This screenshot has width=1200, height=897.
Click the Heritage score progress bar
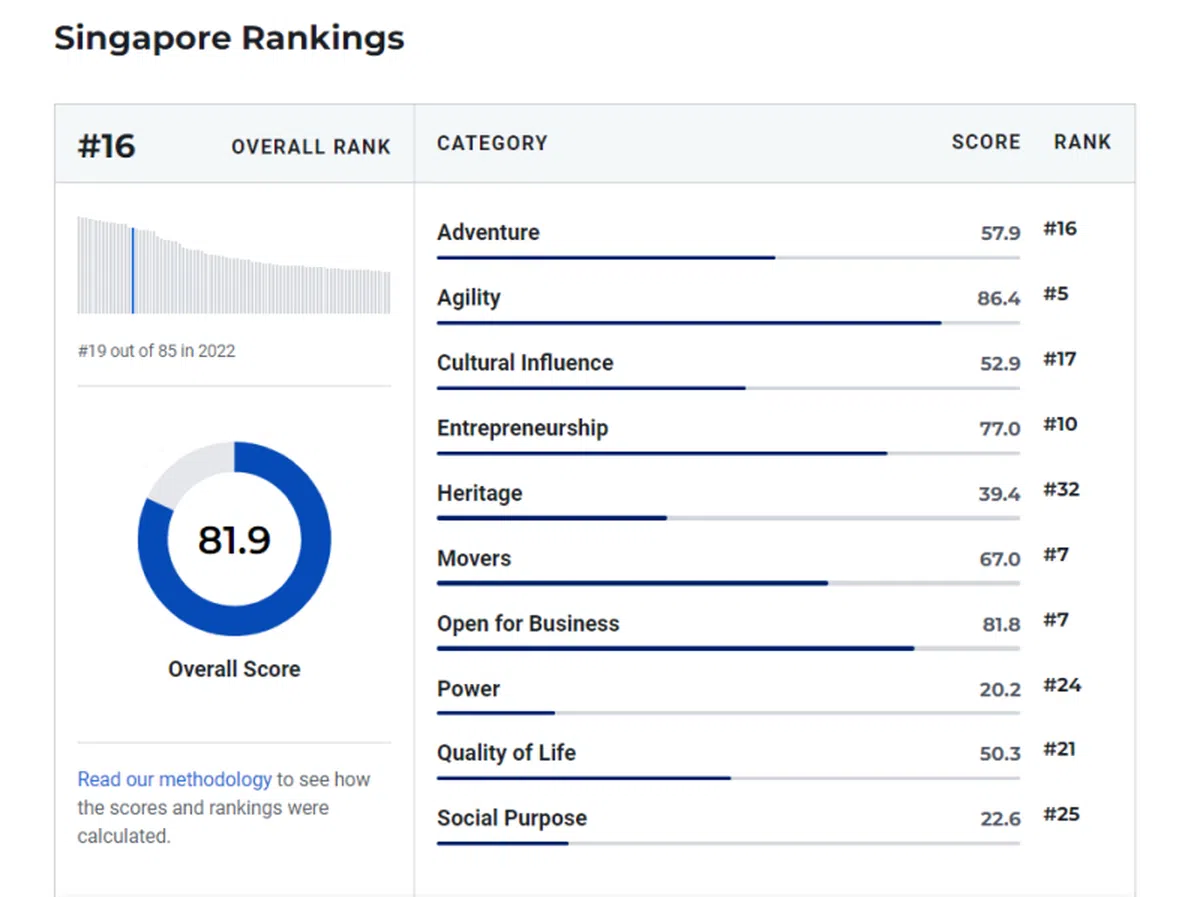click(727, 518)
